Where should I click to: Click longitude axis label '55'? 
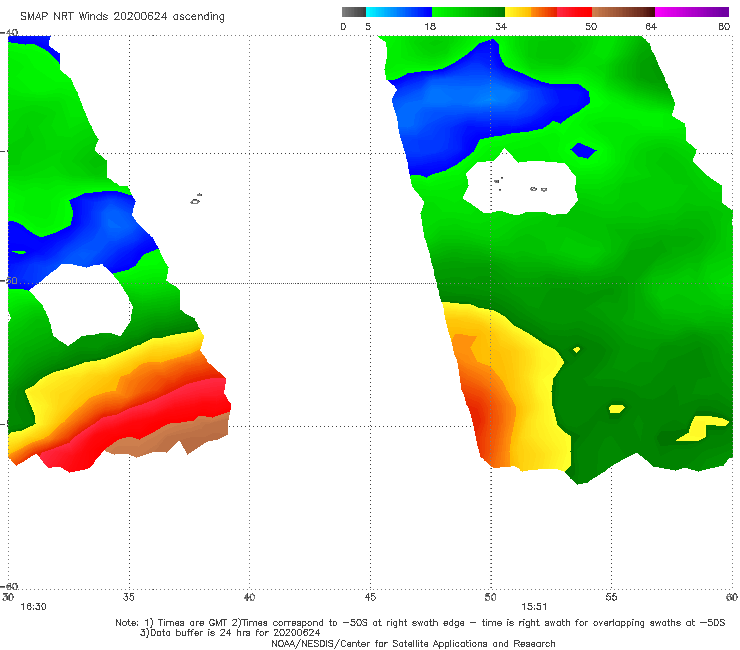(x=611, y=597)
